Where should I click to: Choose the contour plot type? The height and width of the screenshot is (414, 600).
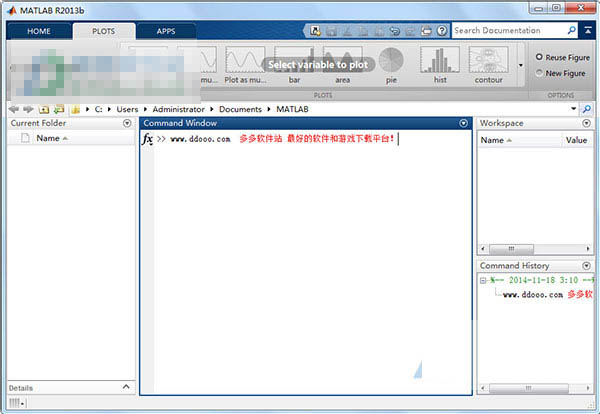point(489,65)
